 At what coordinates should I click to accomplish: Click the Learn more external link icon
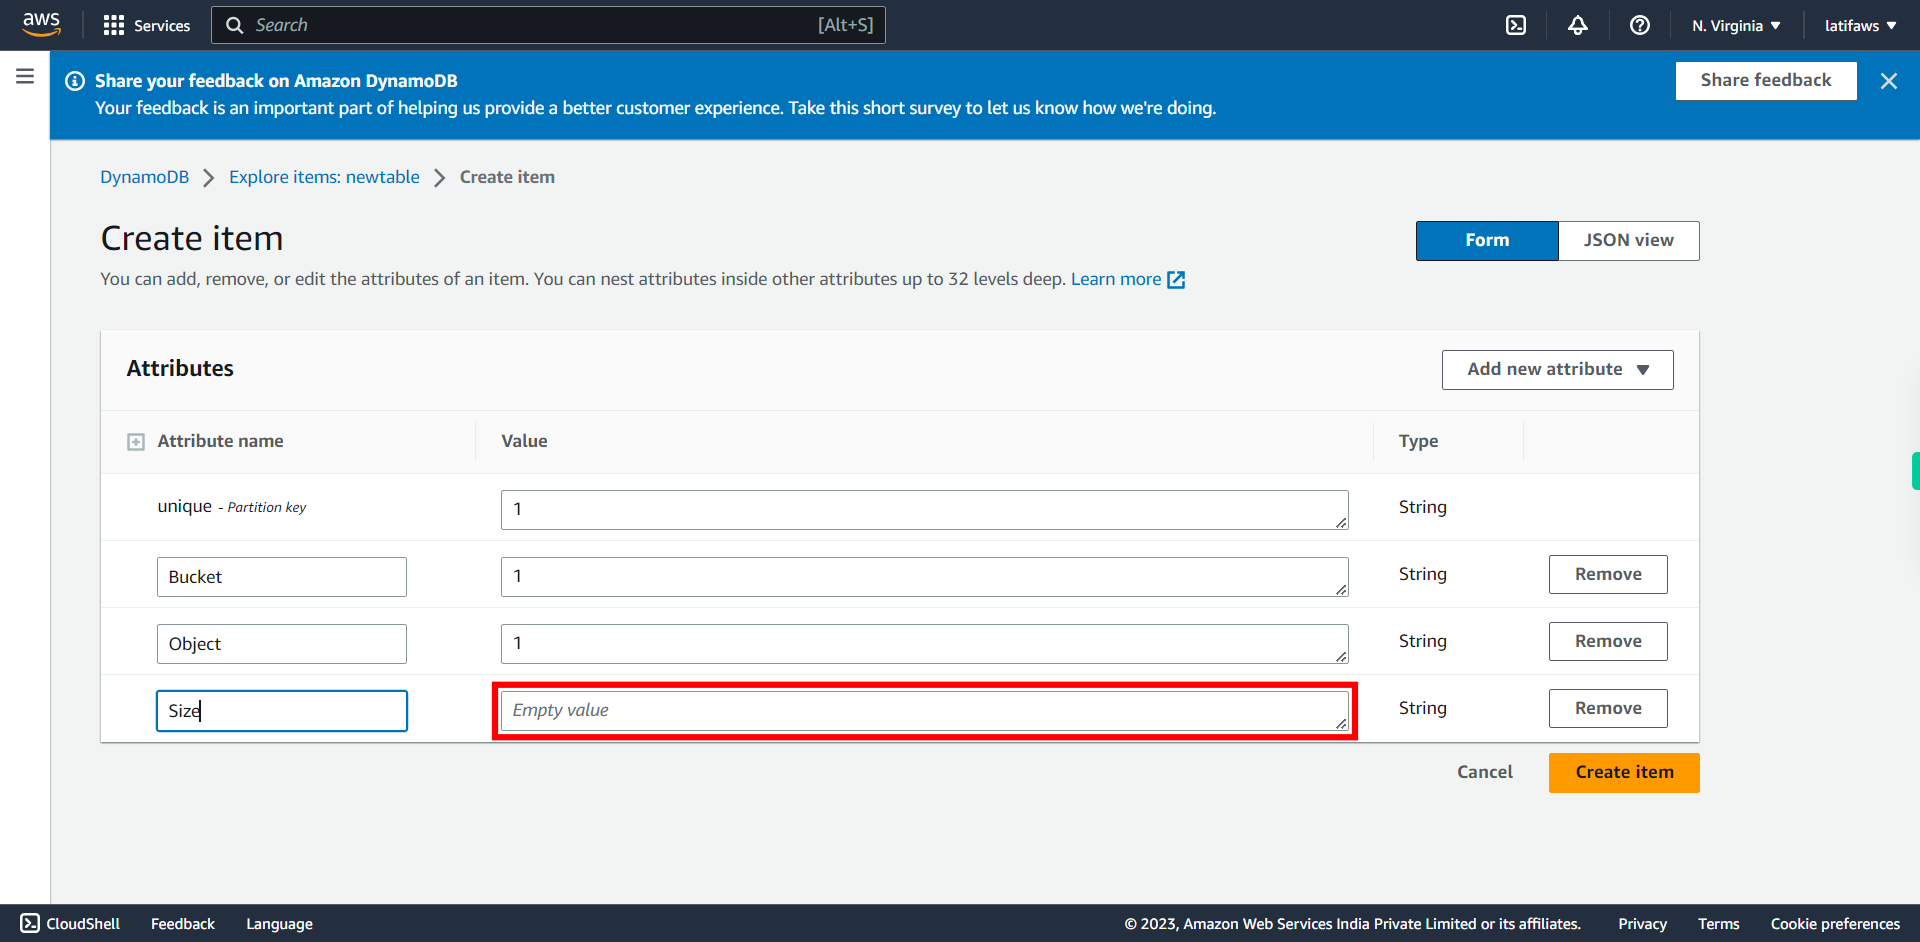point(1176,280)
